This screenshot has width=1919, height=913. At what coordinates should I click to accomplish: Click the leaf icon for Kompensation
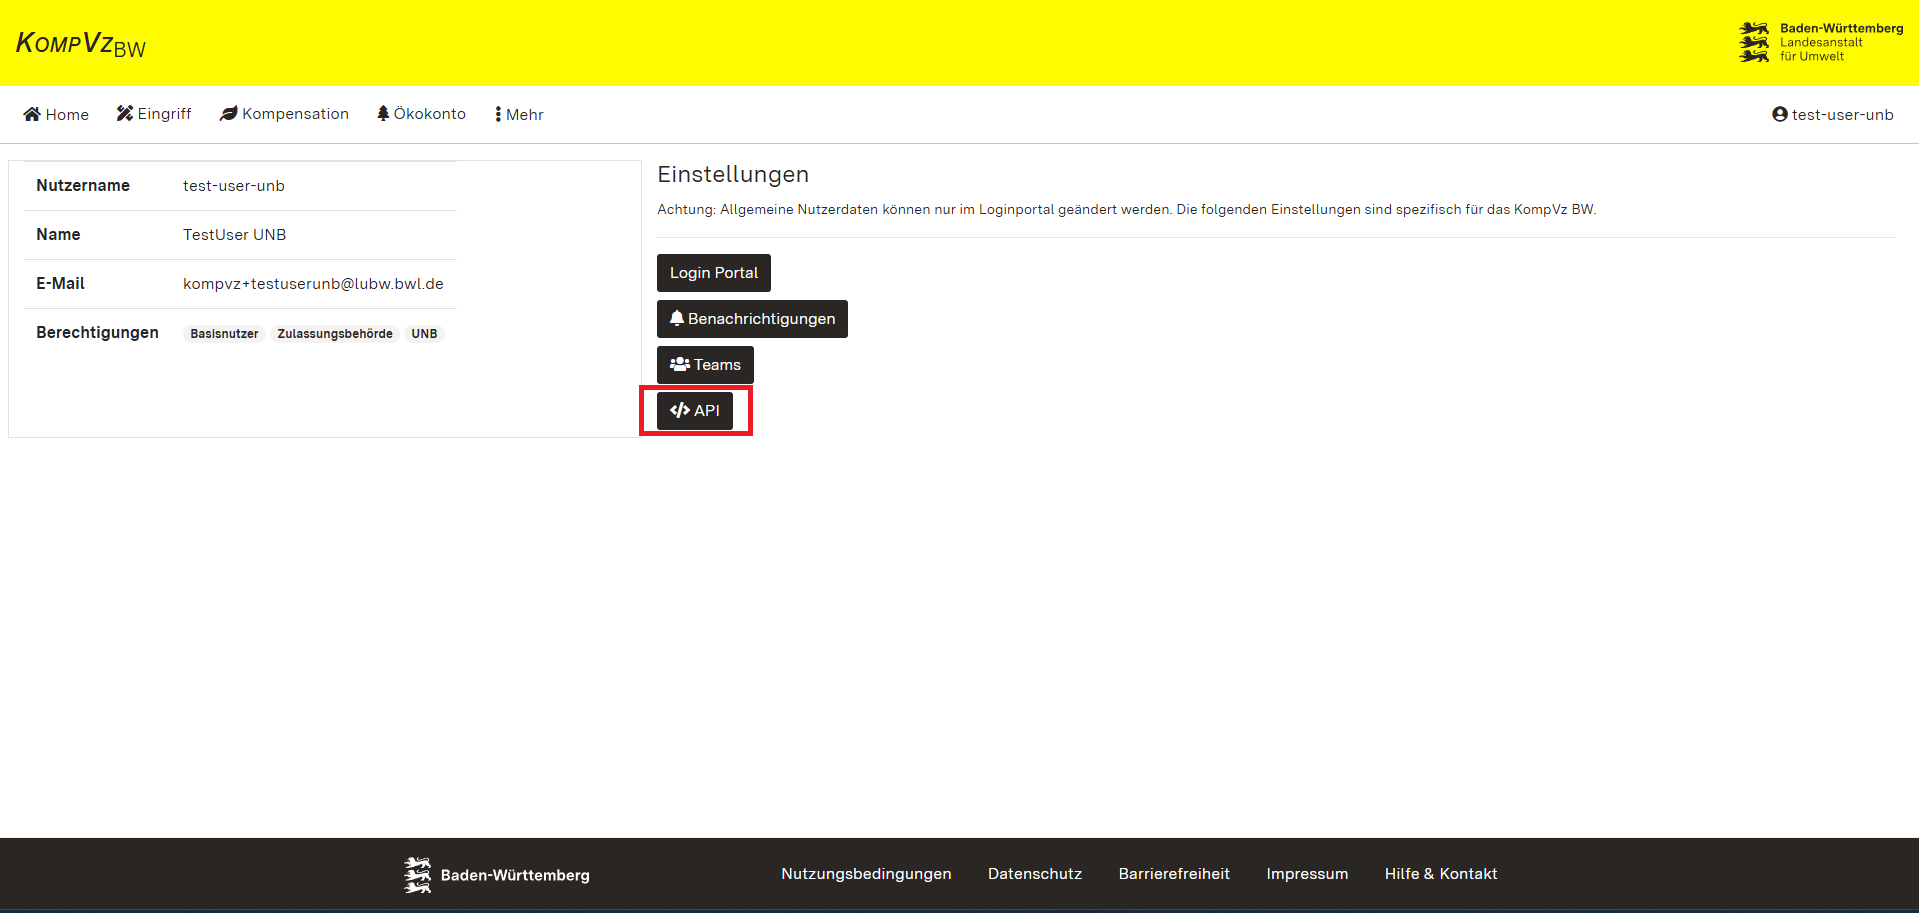pos(229,114)
